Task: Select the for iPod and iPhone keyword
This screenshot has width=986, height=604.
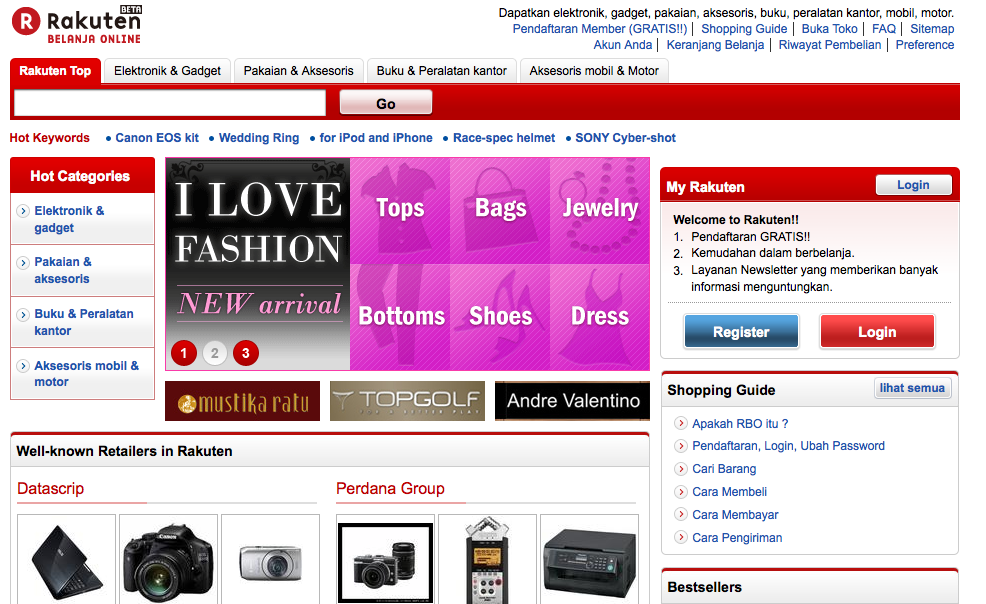Action: (376, 138)
